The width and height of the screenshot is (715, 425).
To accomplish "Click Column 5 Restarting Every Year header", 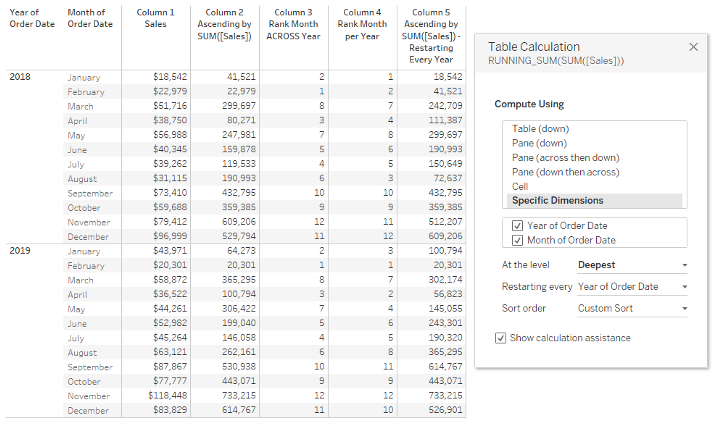I will [x=431, y=36].
